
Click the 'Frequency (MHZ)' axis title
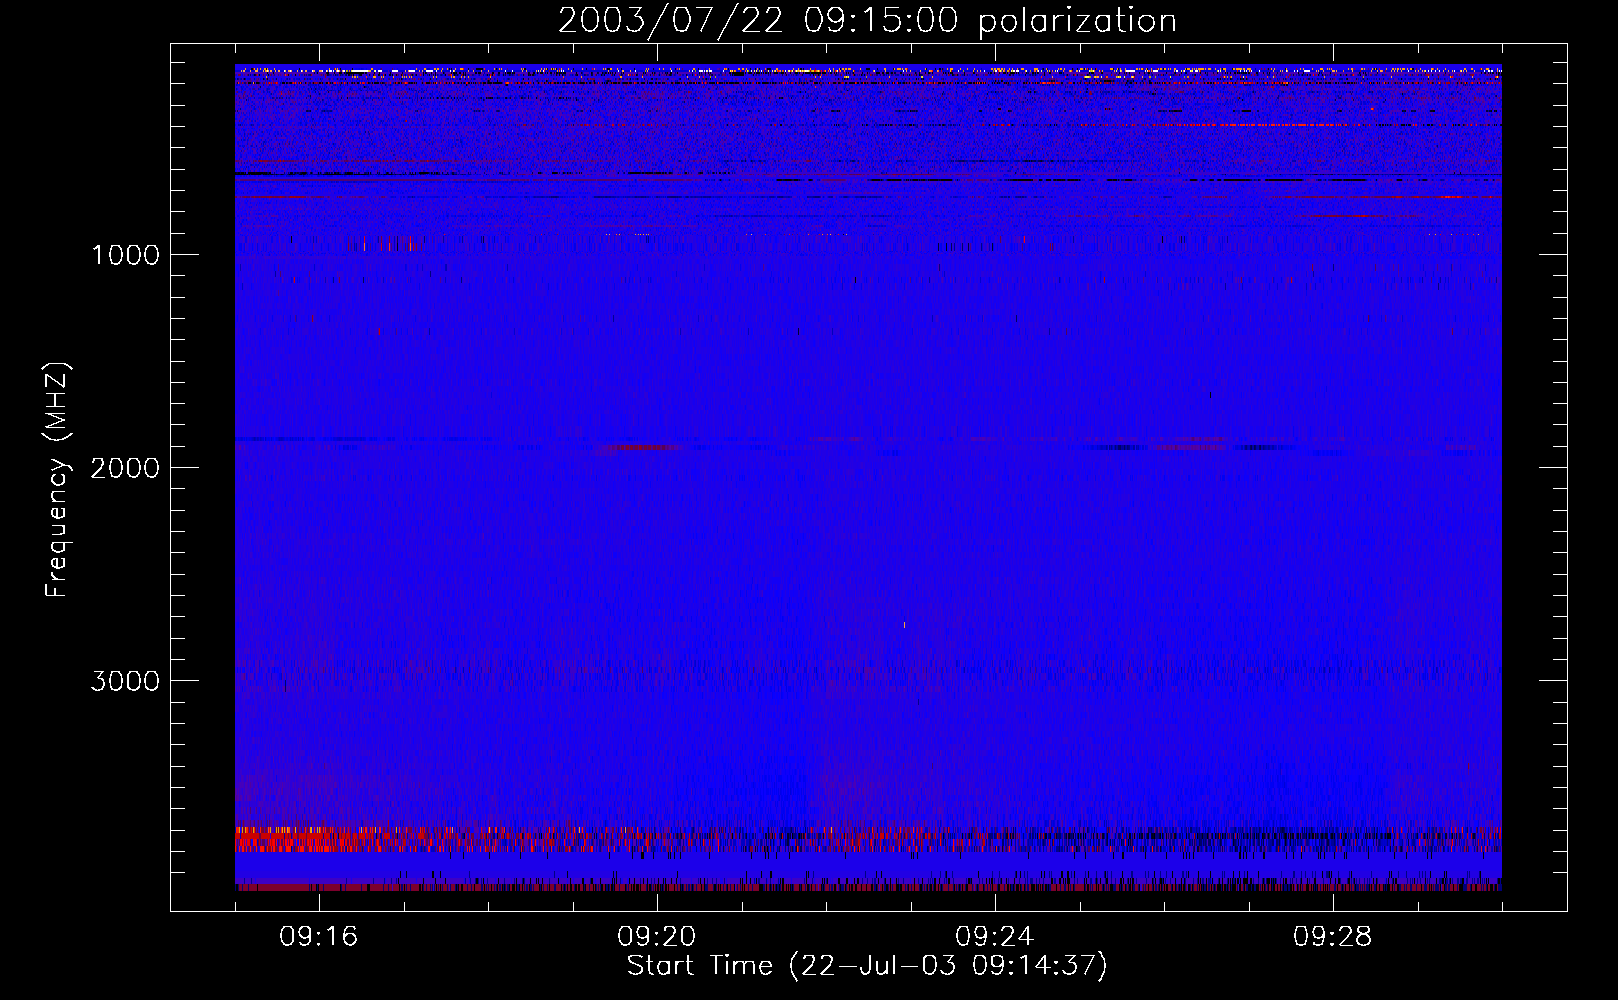[57, 480]
